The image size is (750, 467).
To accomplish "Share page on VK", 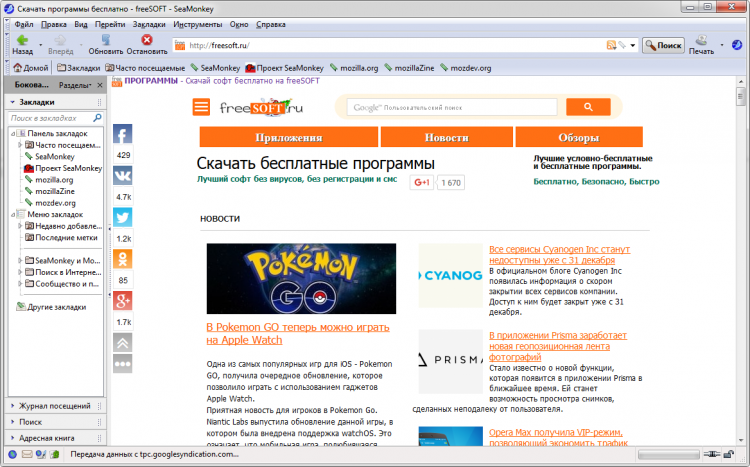I will [122, 176].
